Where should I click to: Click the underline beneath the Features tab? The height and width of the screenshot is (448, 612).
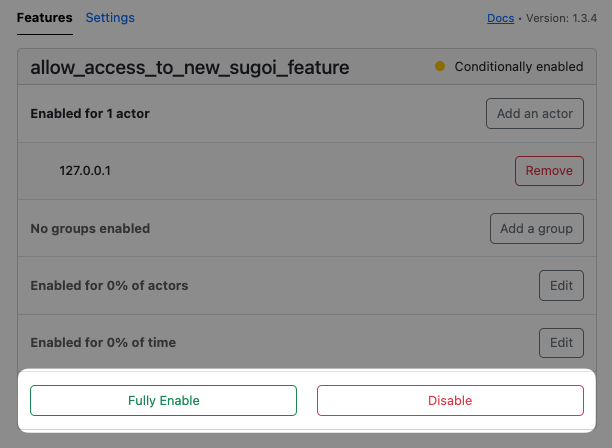(x=44, y=34)
